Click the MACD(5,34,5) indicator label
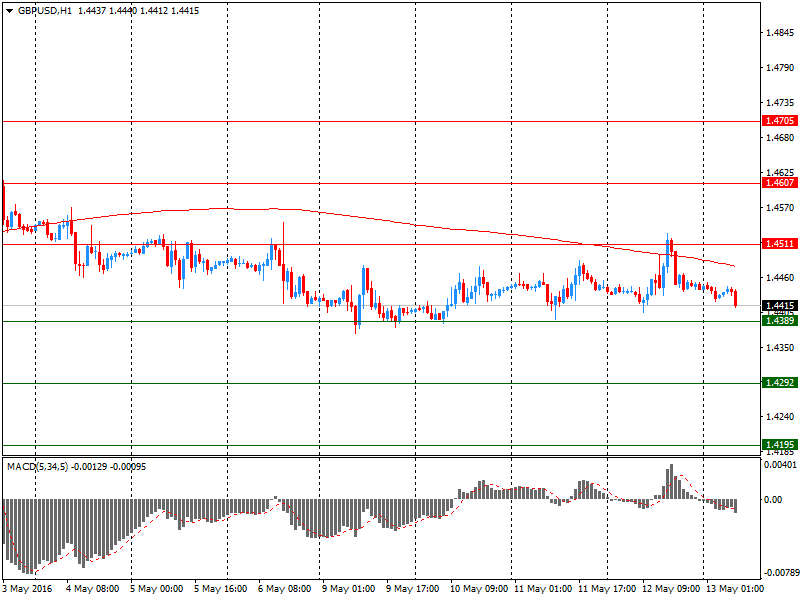The image size is (800, 600). tap(37, 467)
